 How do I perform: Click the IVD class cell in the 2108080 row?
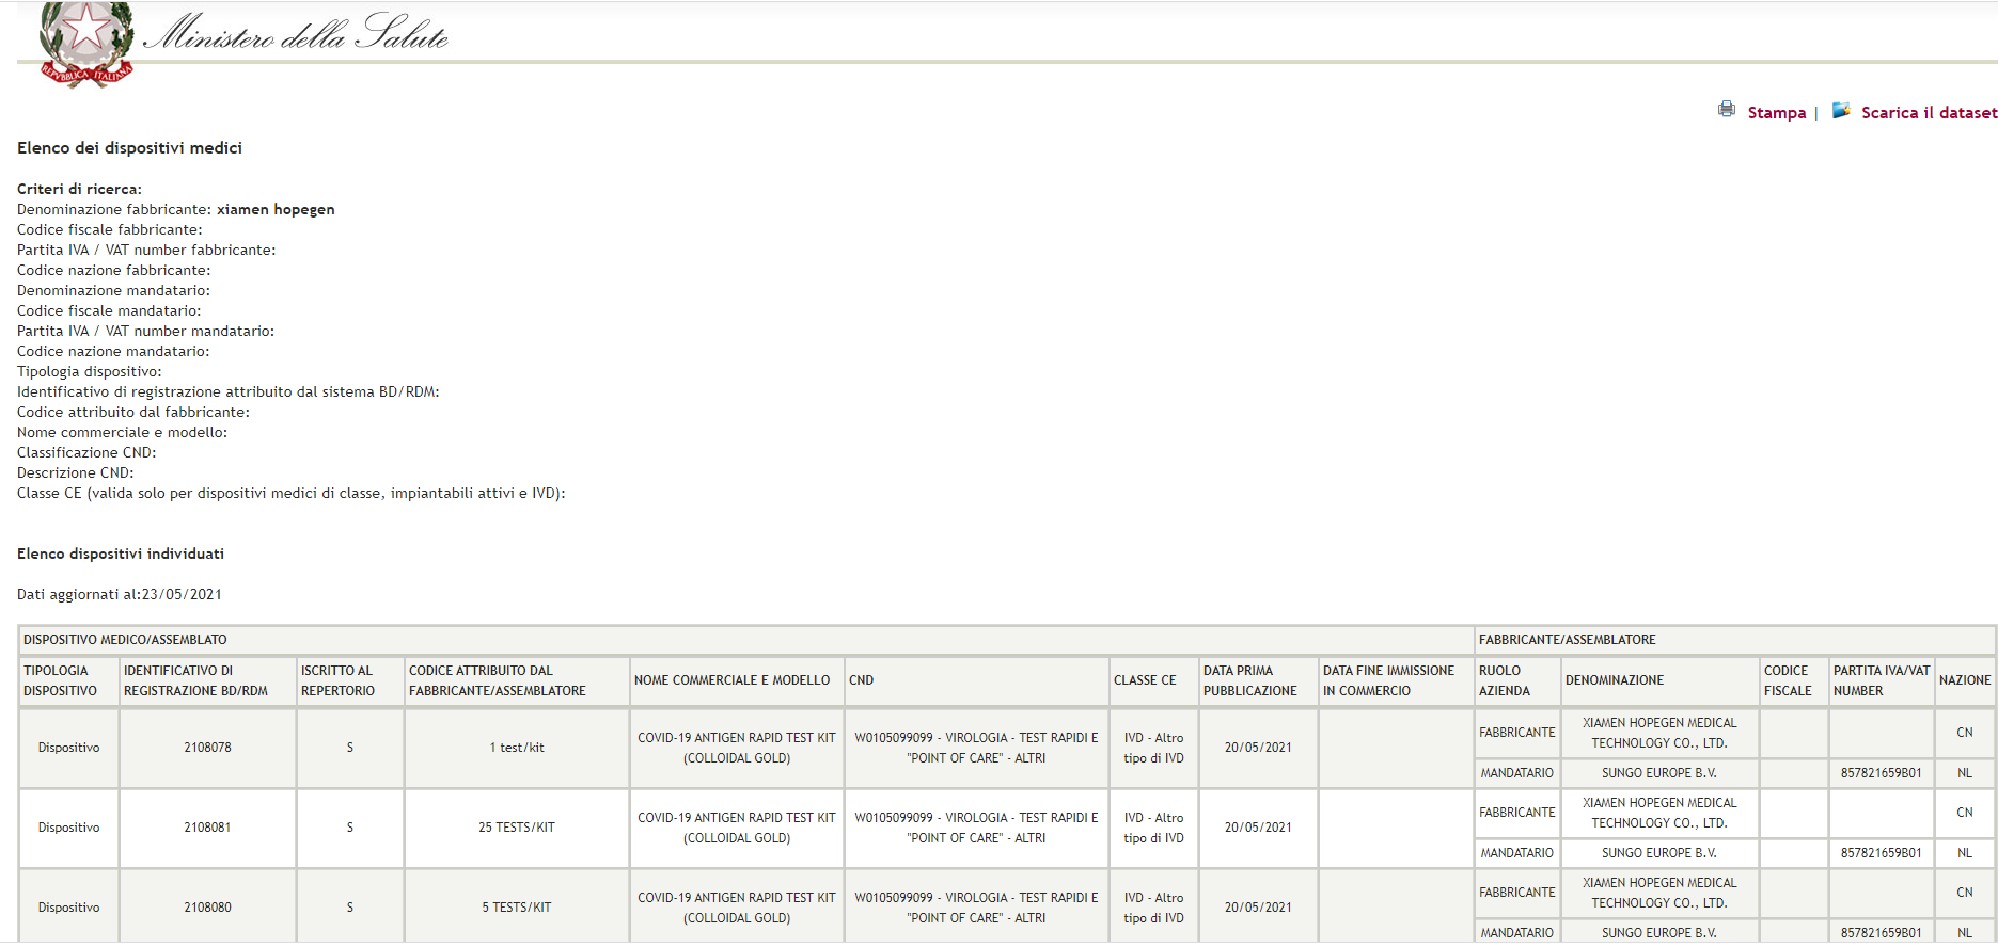point(1154,908)
